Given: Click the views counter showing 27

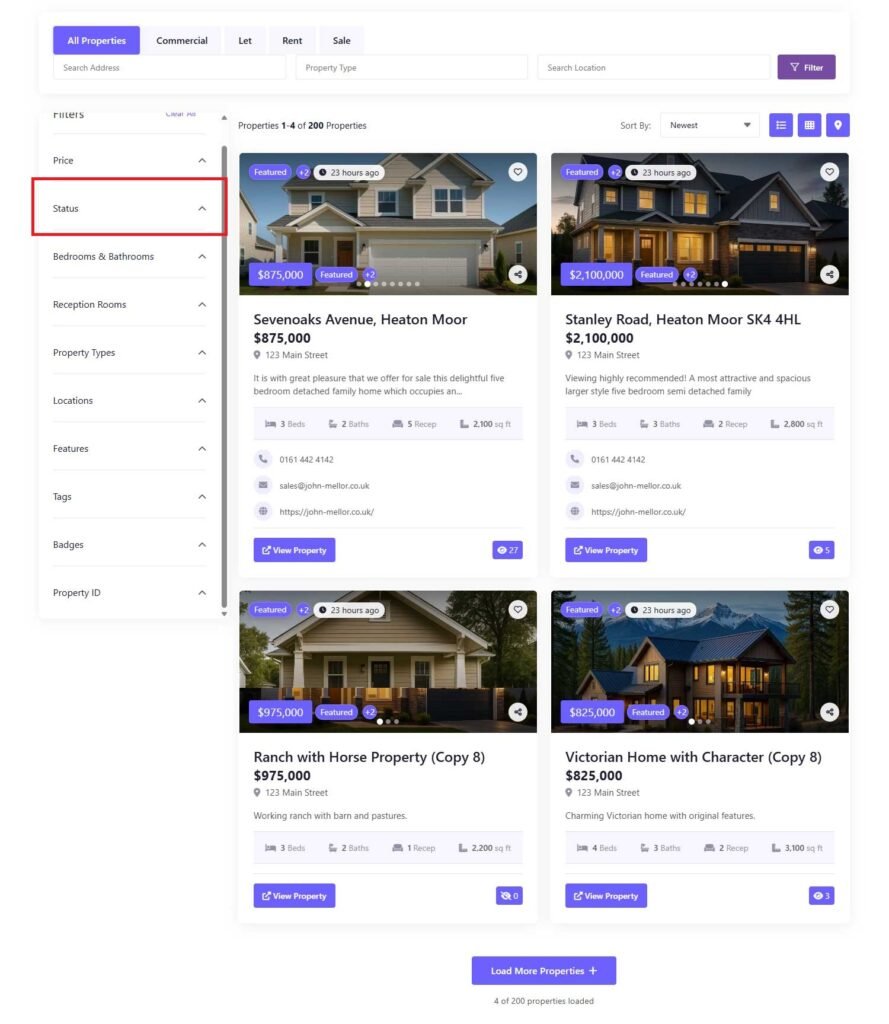Looking at the screenshot, I should (x=507, y=550).
